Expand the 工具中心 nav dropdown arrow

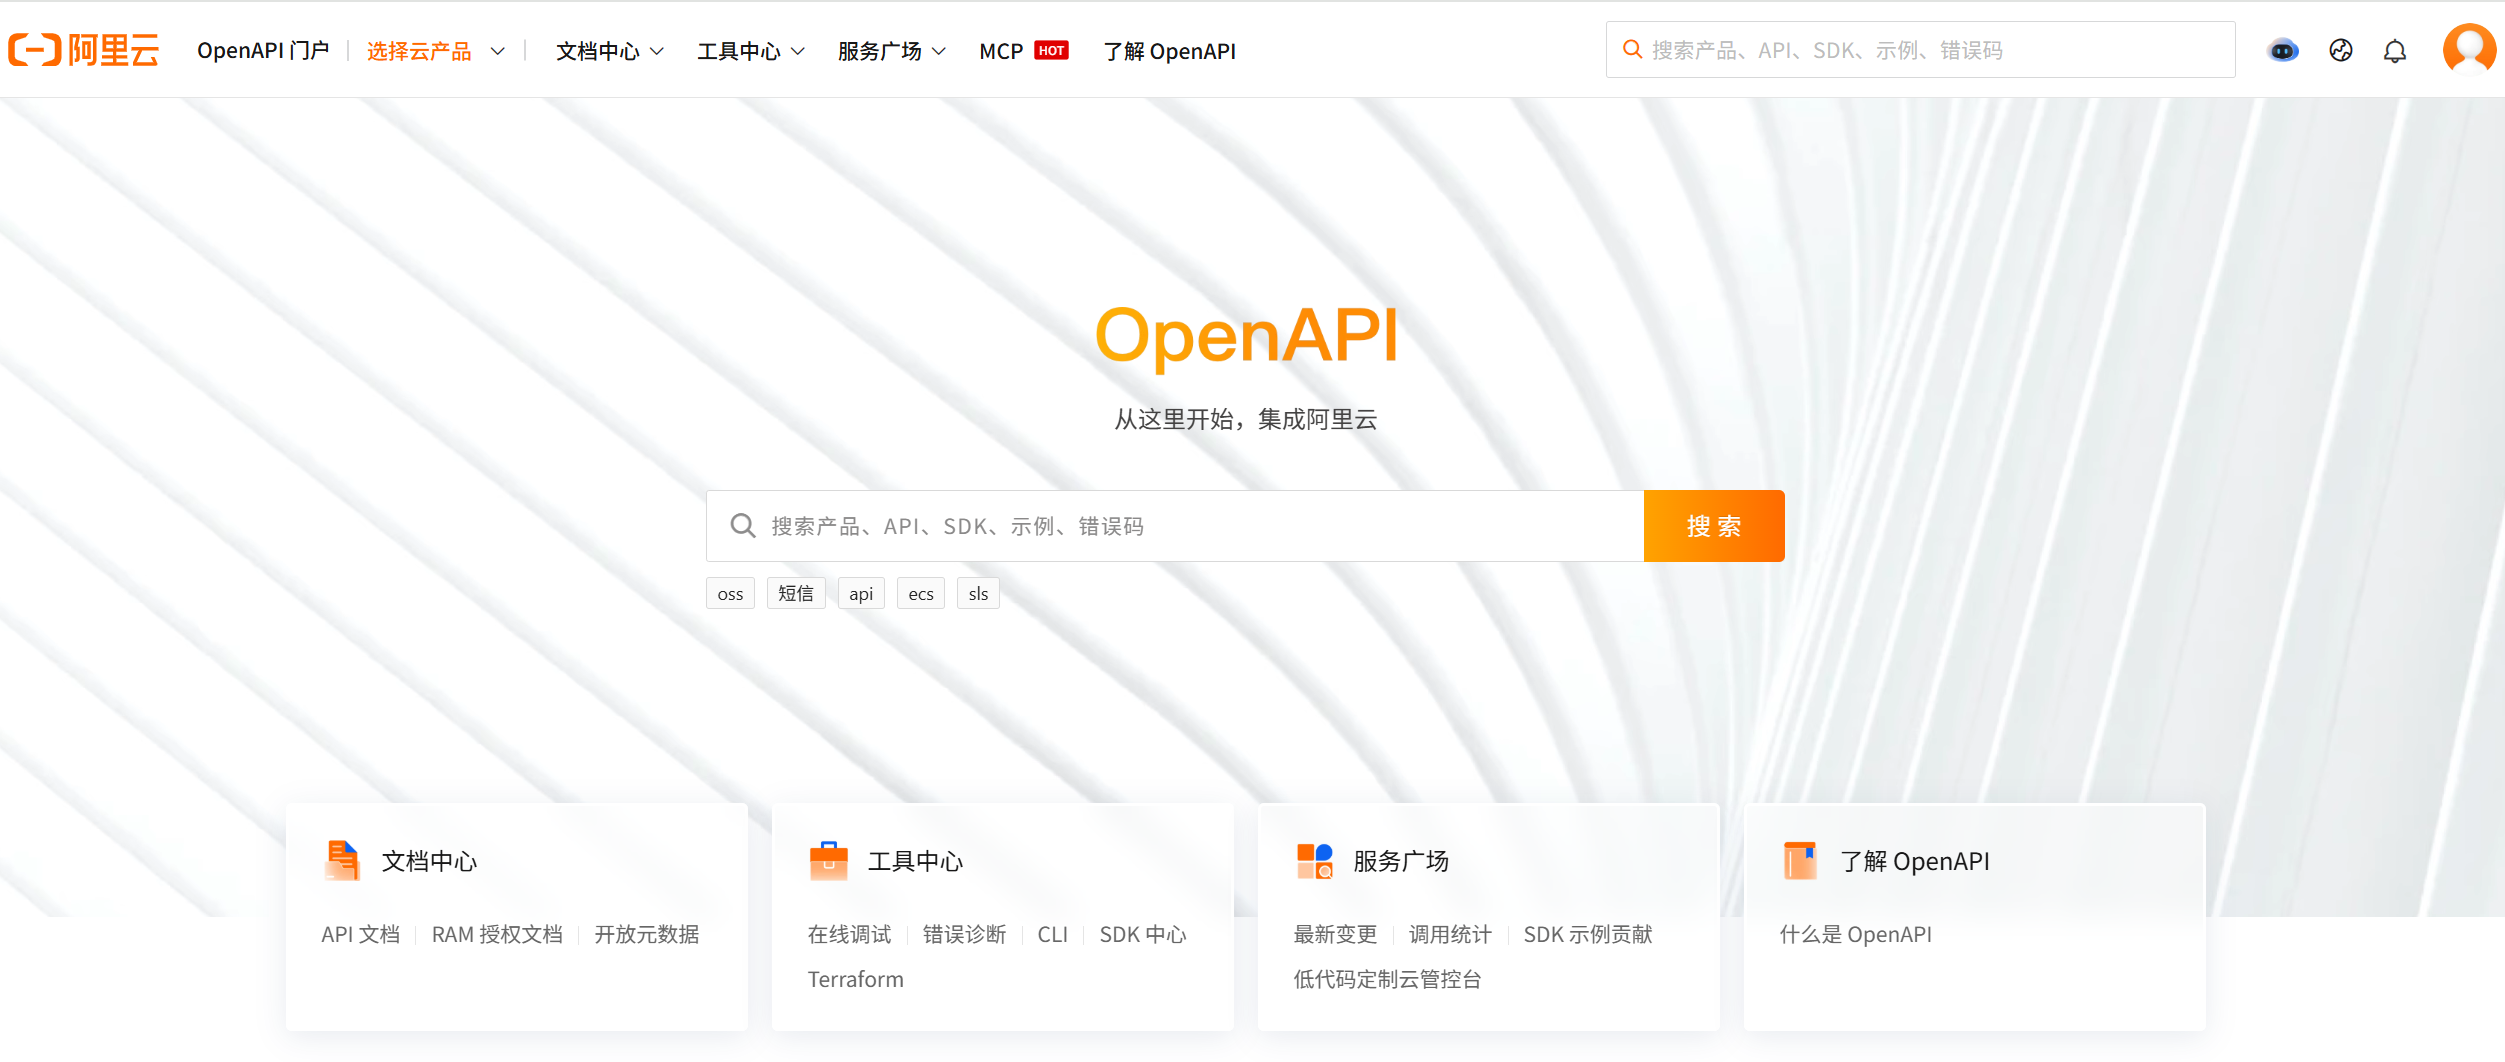pyautogui.click(x=798, y=51)
